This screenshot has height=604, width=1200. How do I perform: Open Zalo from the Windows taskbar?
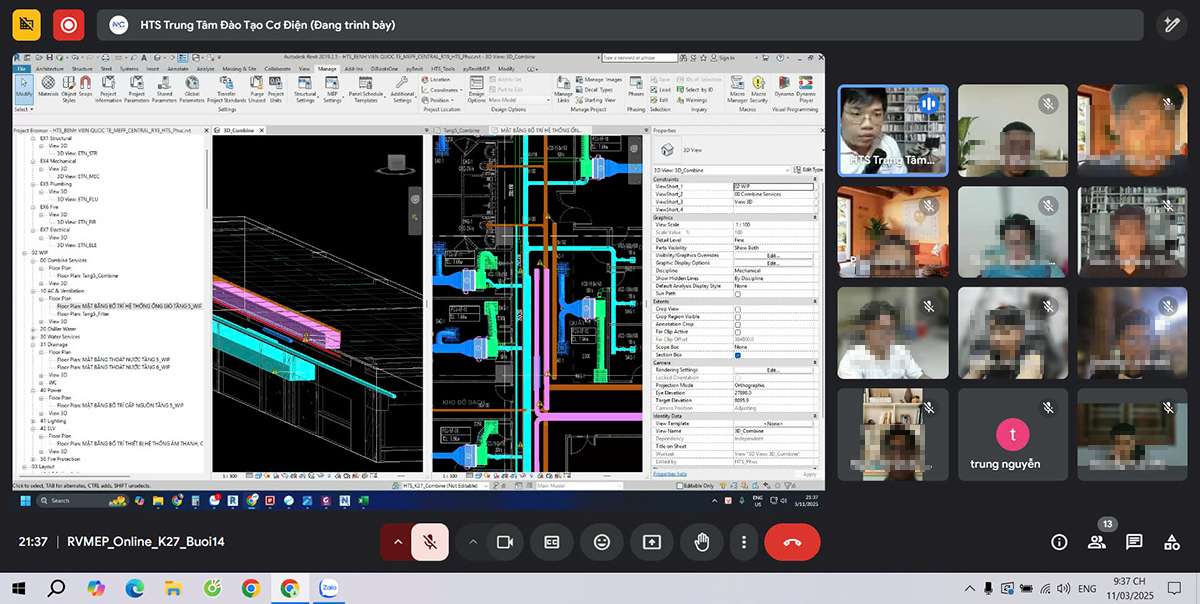[327, 588]
